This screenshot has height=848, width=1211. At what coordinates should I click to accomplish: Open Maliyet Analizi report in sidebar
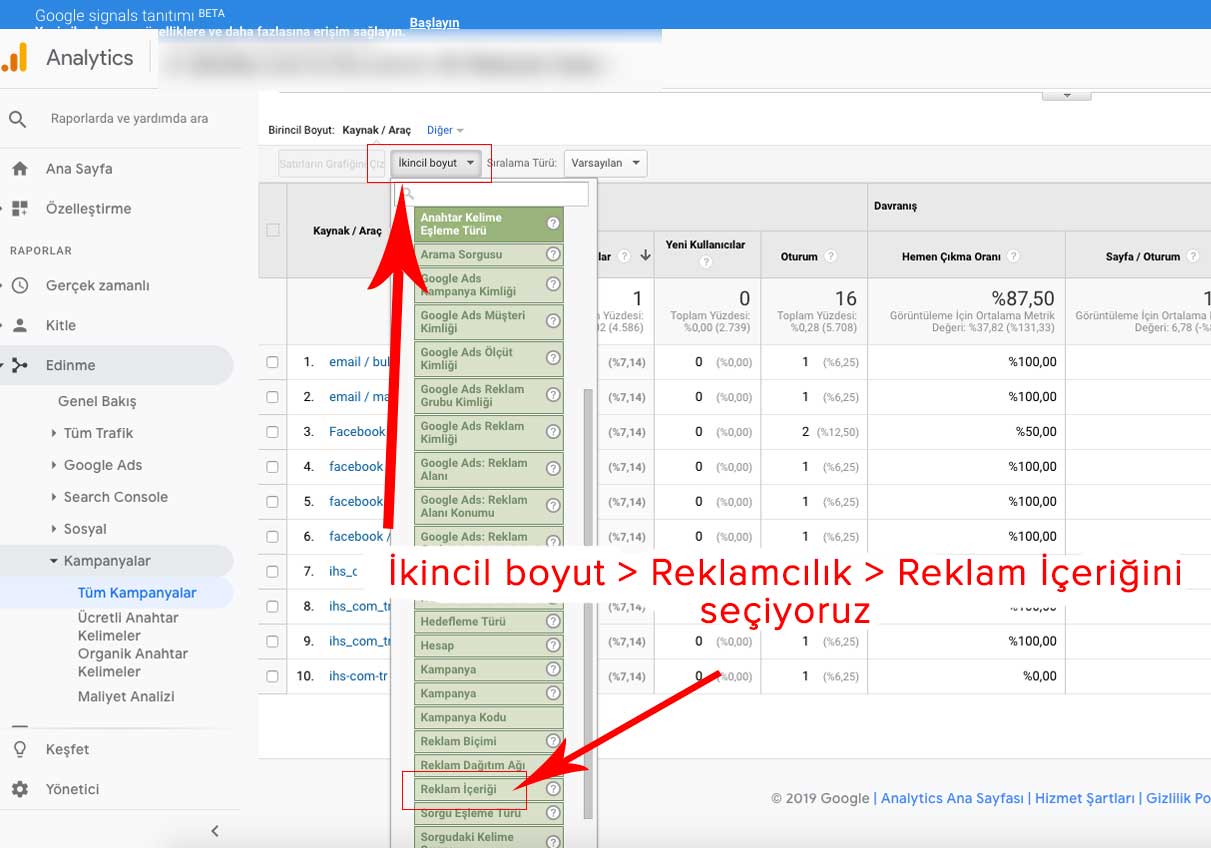pos(126,697)
